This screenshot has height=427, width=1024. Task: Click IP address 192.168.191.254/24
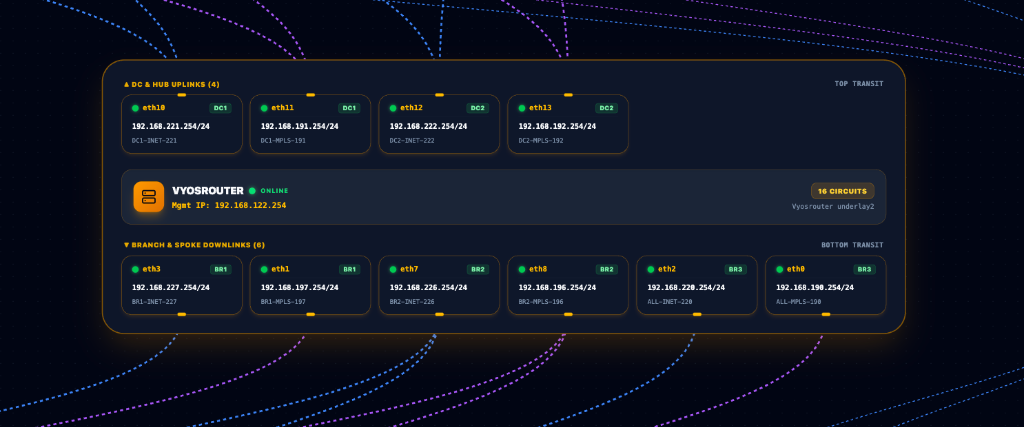click(299, 127)
